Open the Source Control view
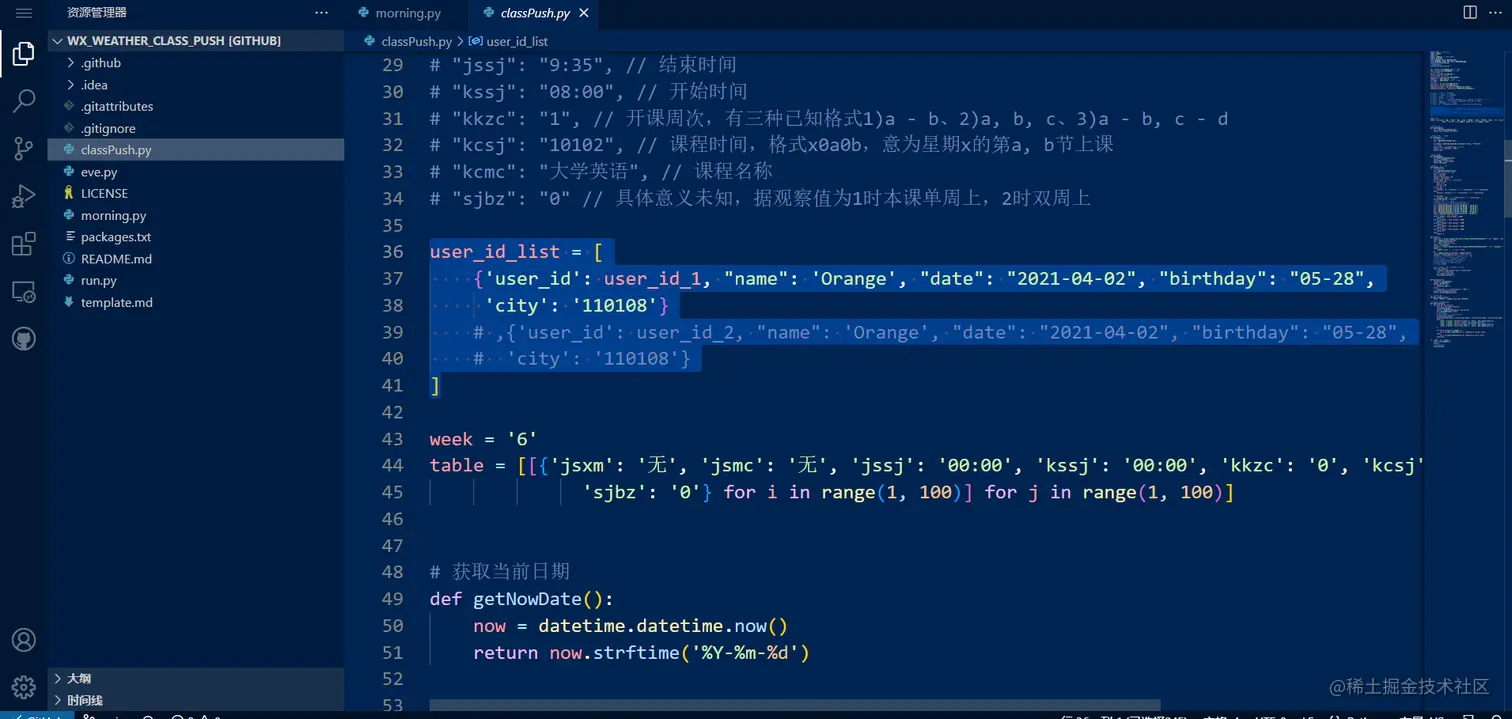The image size is (1512, 719). coord(24,149)
